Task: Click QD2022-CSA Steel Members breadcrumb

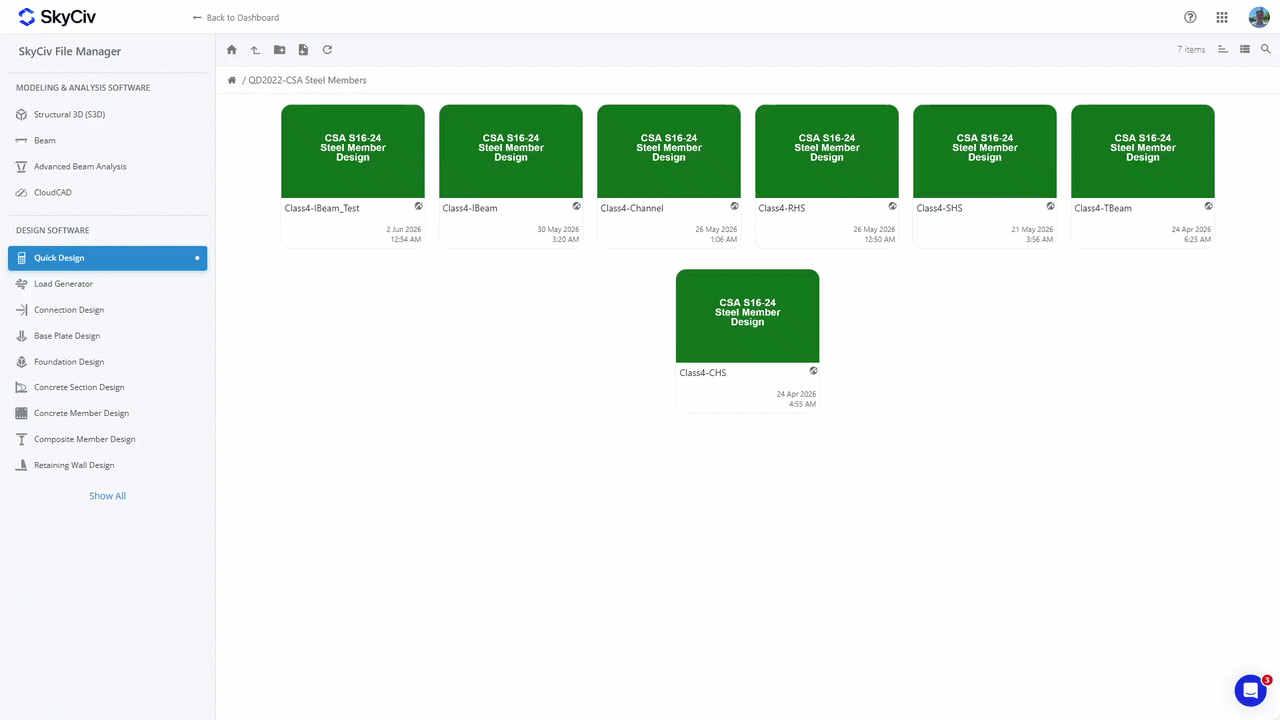Action: (307, 80)
